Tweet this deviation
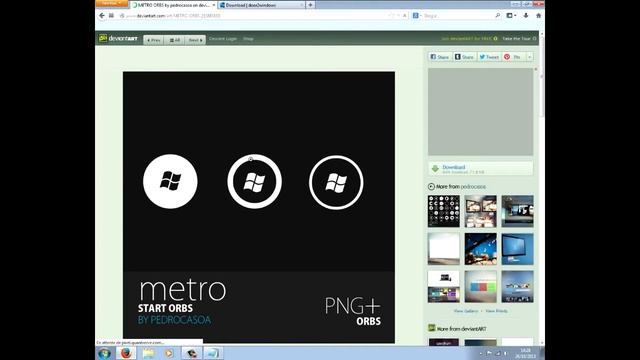The width and height of the screenshot is (640, 360). (489, 57)
